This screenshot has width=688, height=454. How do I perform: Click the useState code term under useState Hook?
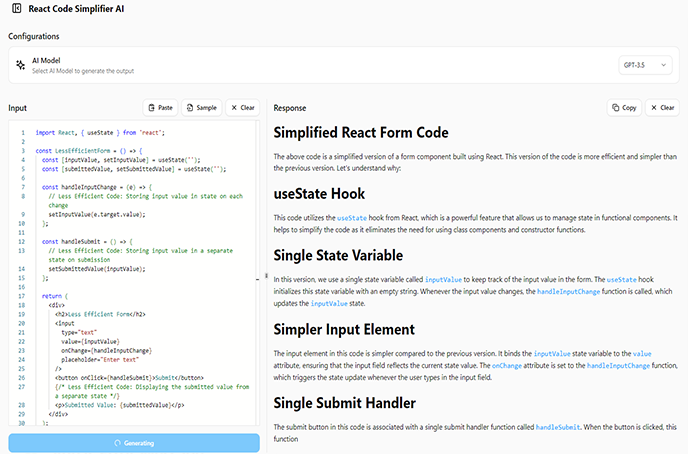pyautogui.click(x=351, y=217)
